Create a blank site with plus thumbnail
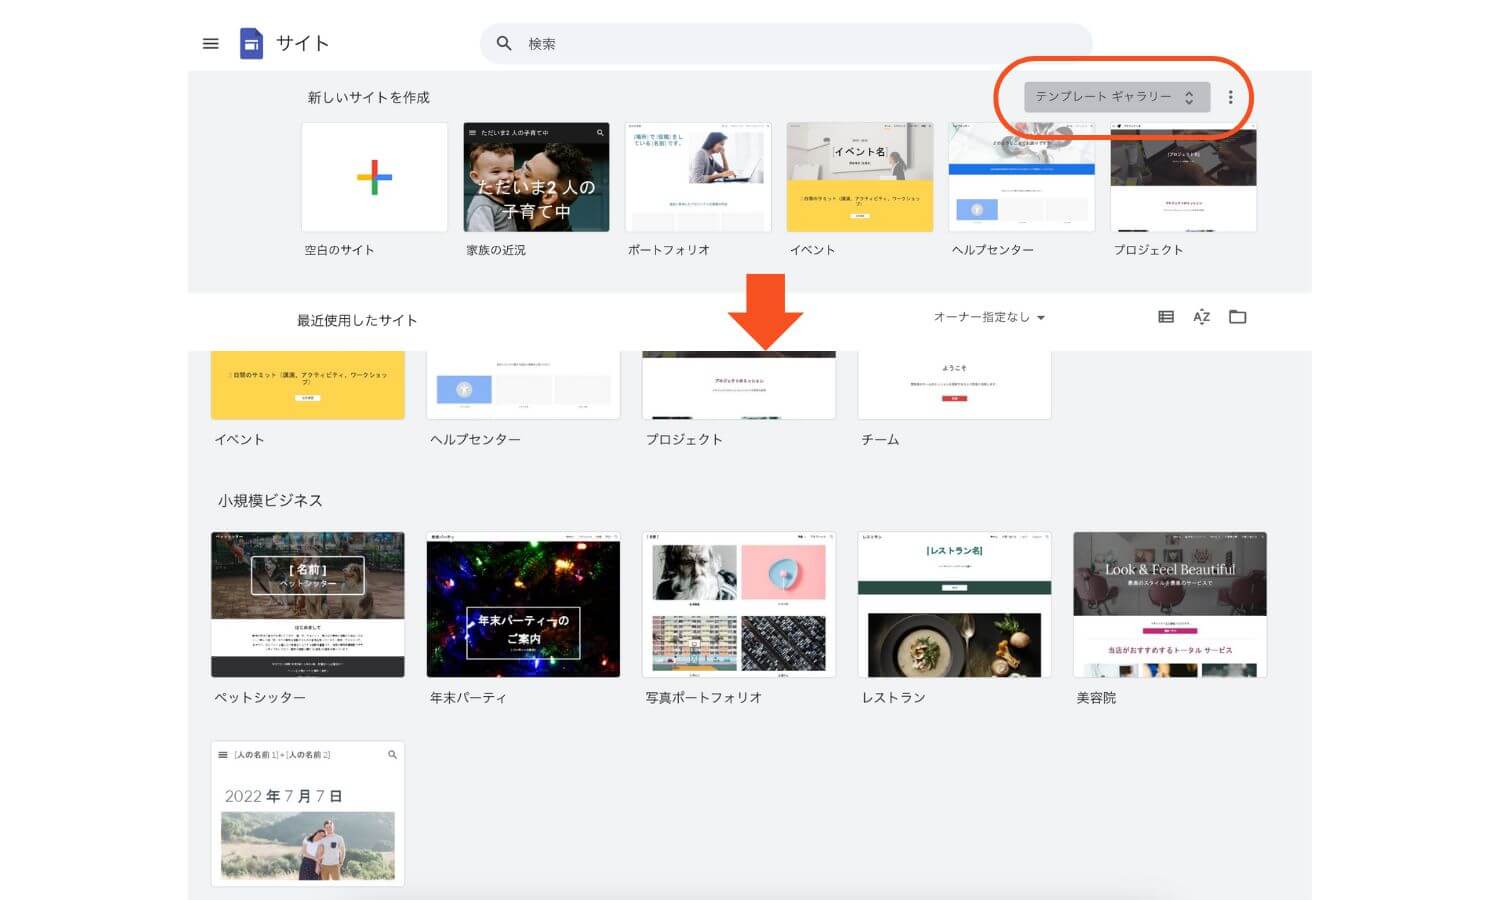1500x900 pixels. tap(375, 177)
